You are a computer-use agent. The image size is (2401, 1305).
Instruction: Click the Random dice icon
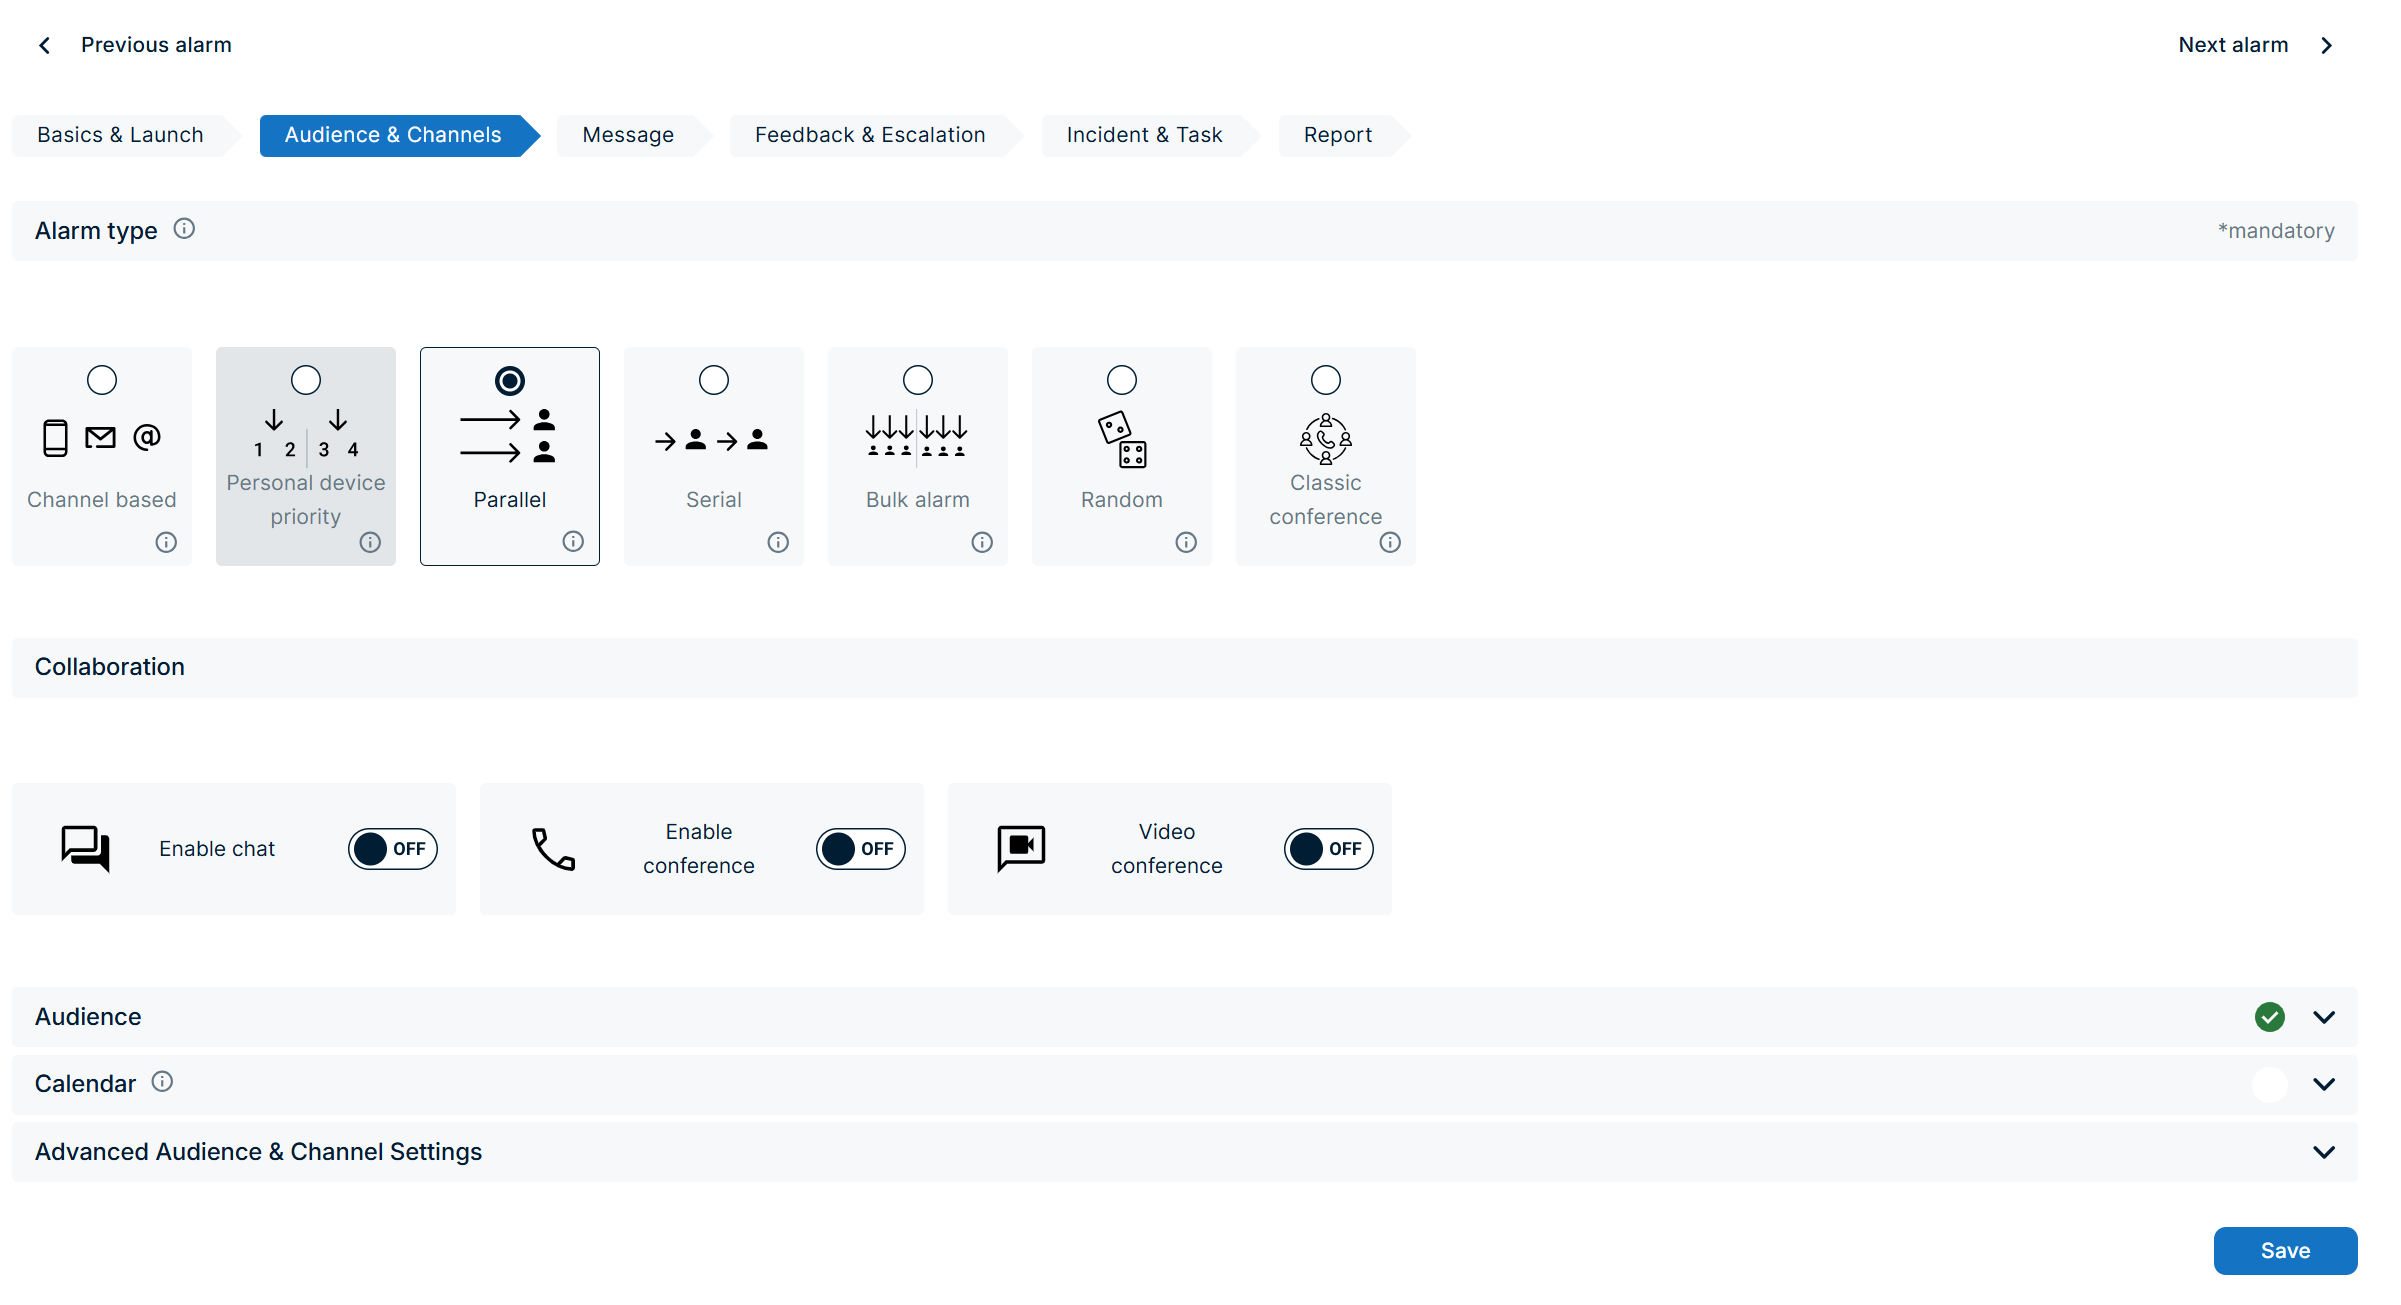click(1121, 439)
